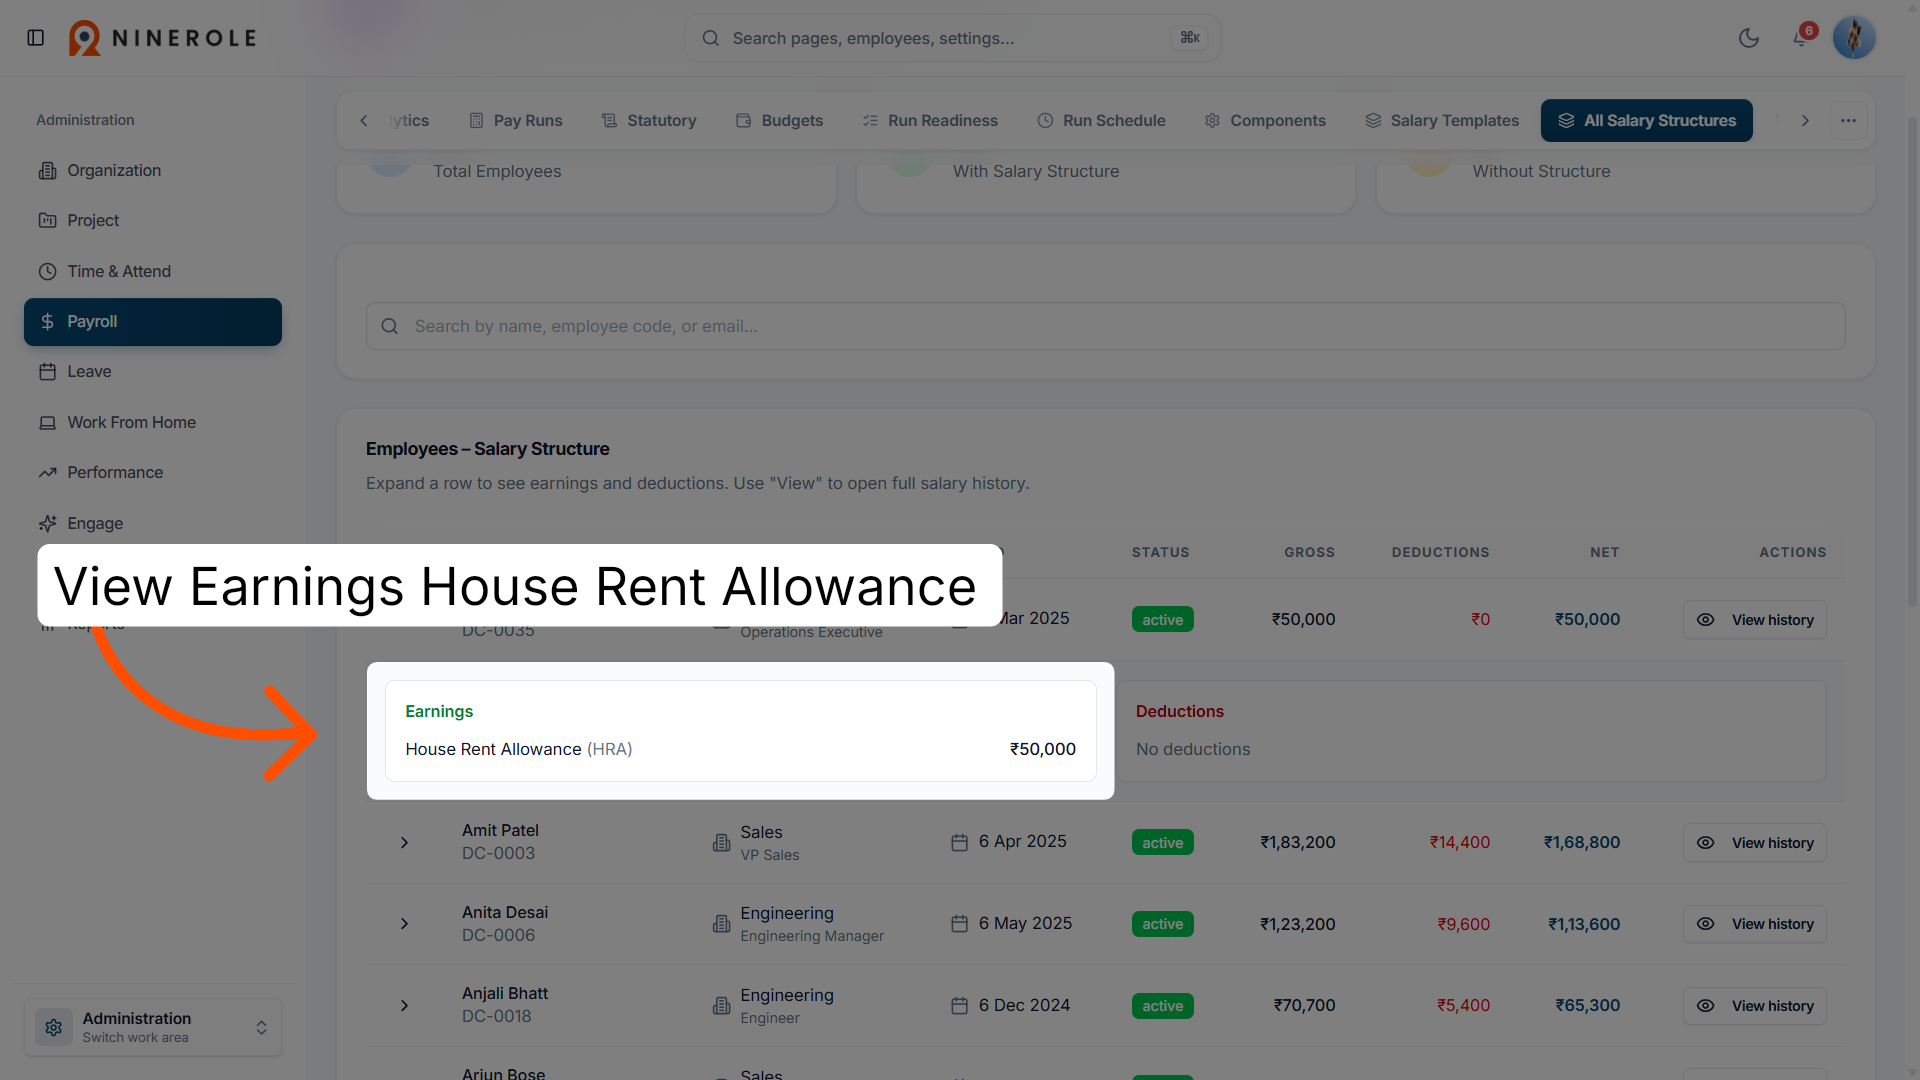Open tab bar more options ellipsis
Screen dimensions: 1920x1080
[x=1848, y=120]
